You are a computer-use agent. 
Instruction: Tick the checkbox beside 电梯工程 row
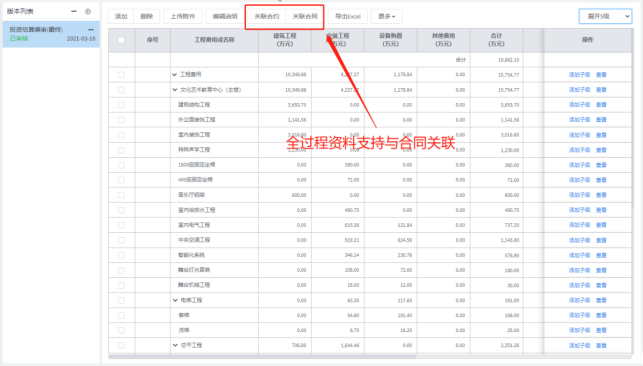pyautogui.click(x=121, y=300)
